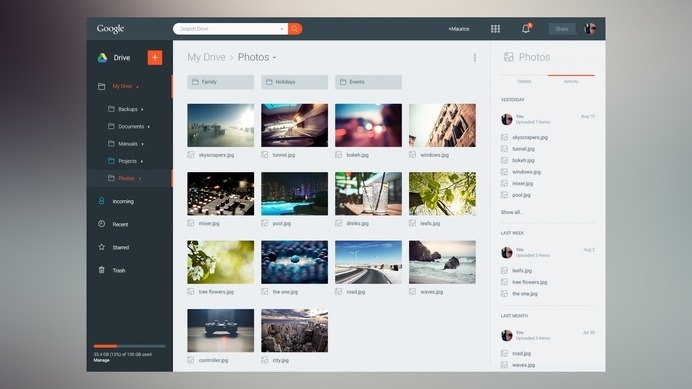Open the leafs.jpg thumbnail
The height and width of the screenshot is (389, 692).
click(442, 193)
